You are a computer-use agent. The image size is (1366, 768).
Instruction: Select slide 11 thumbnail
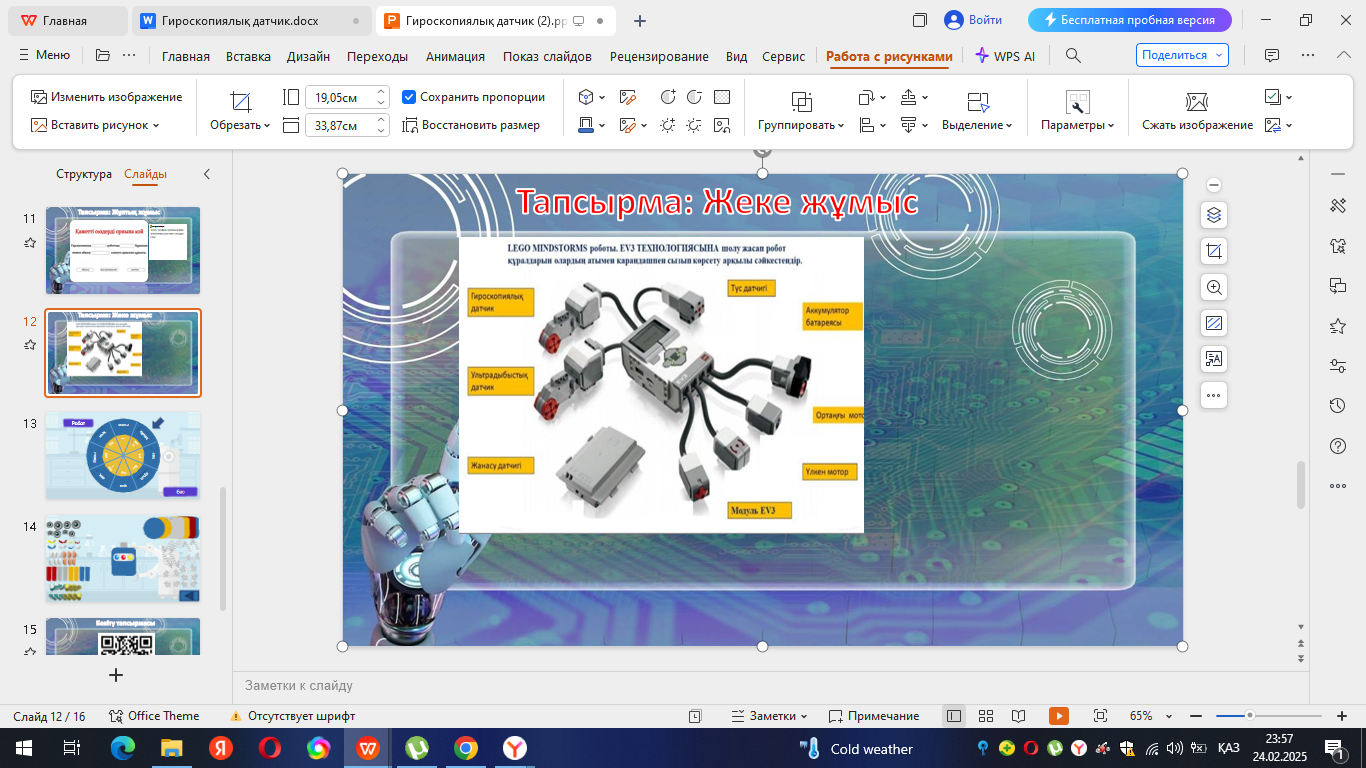pos(123,250)
